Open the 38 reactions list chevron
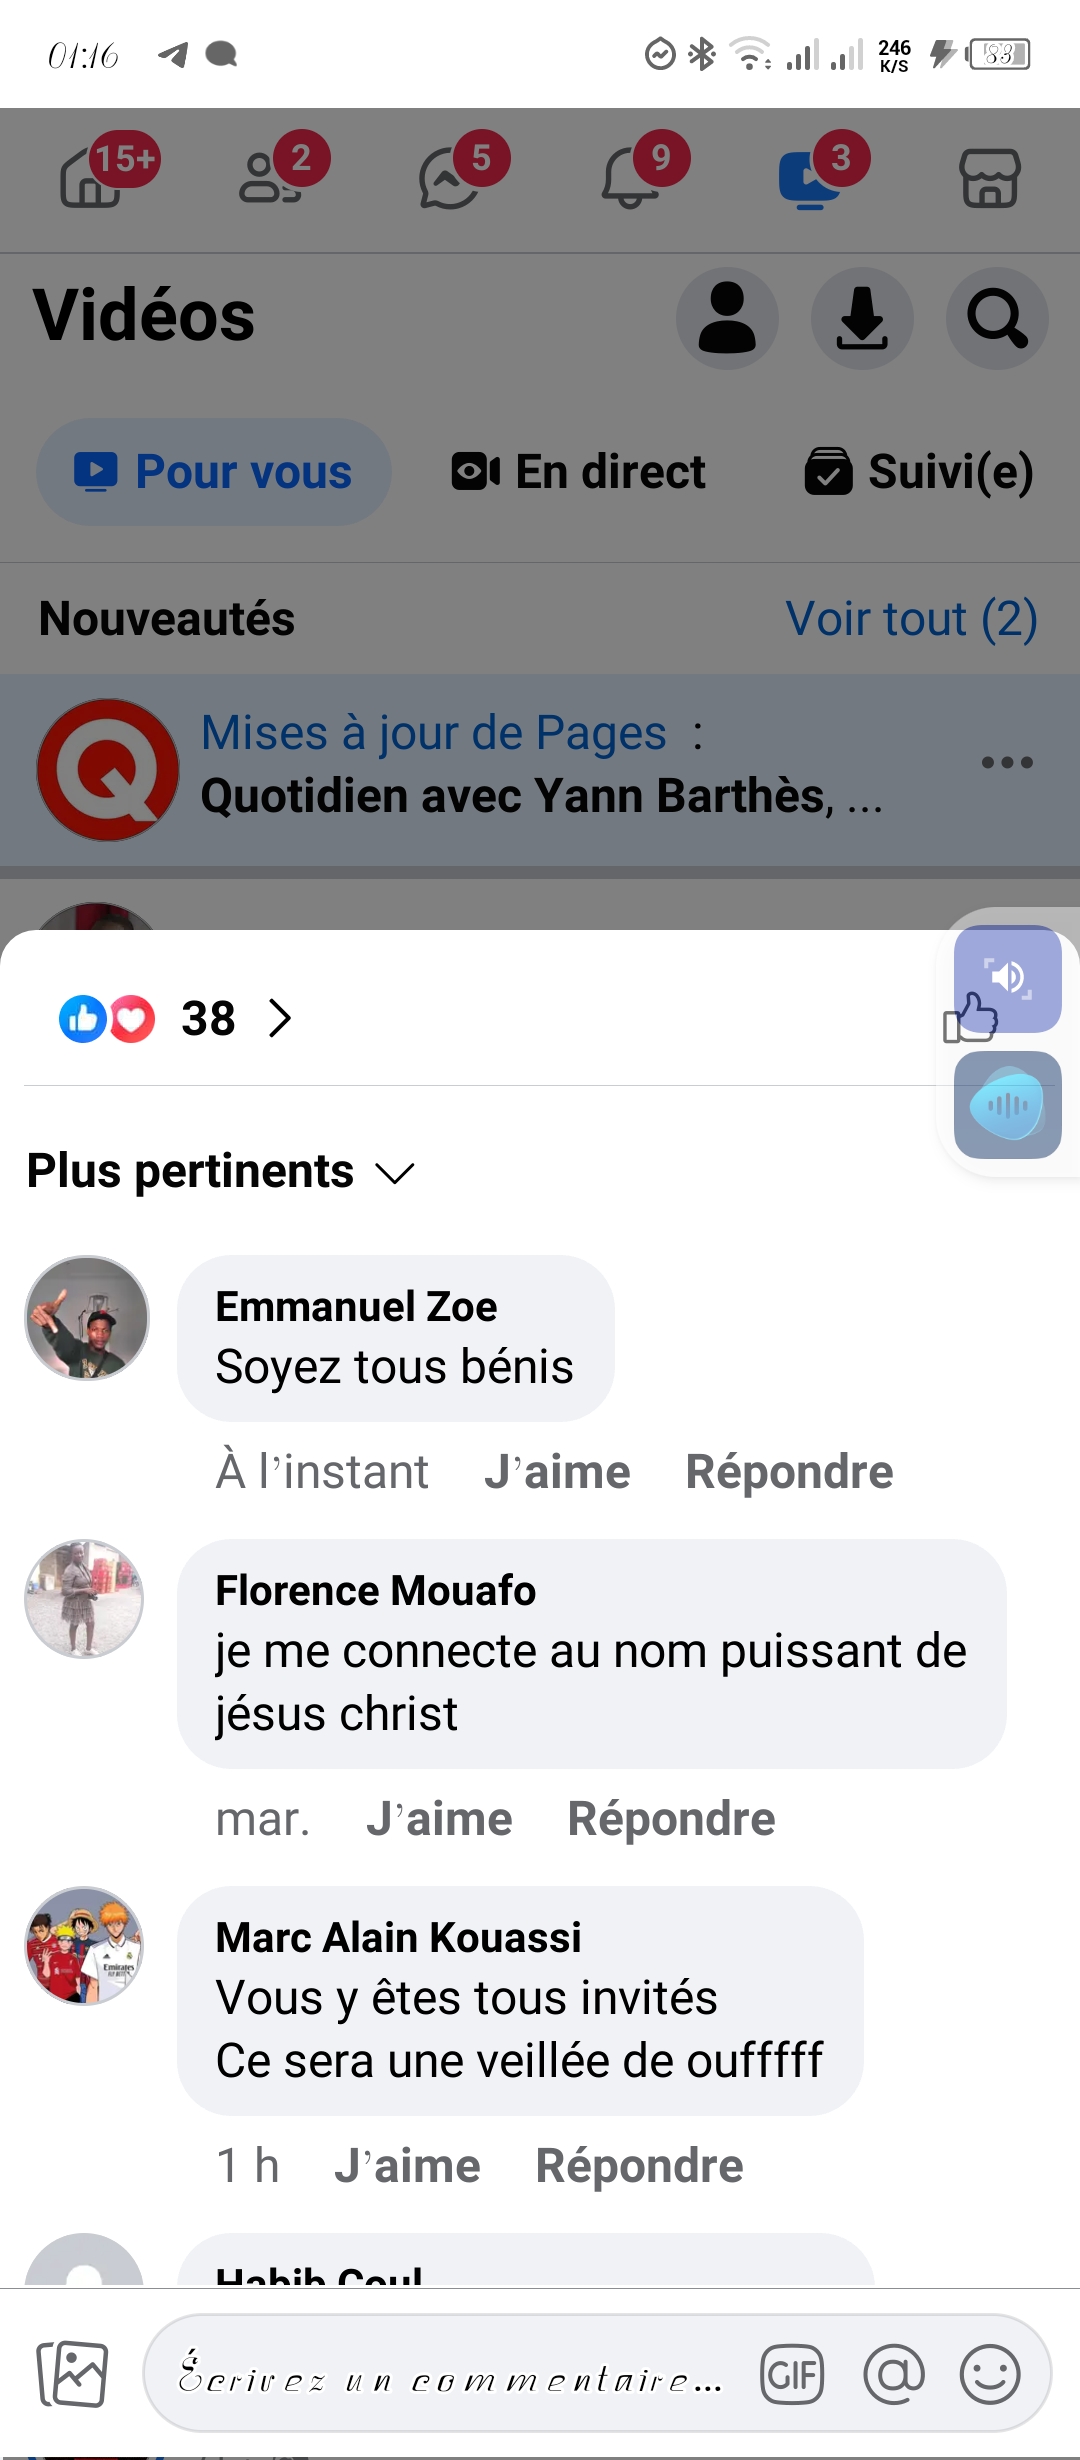 coord(280,1019)
